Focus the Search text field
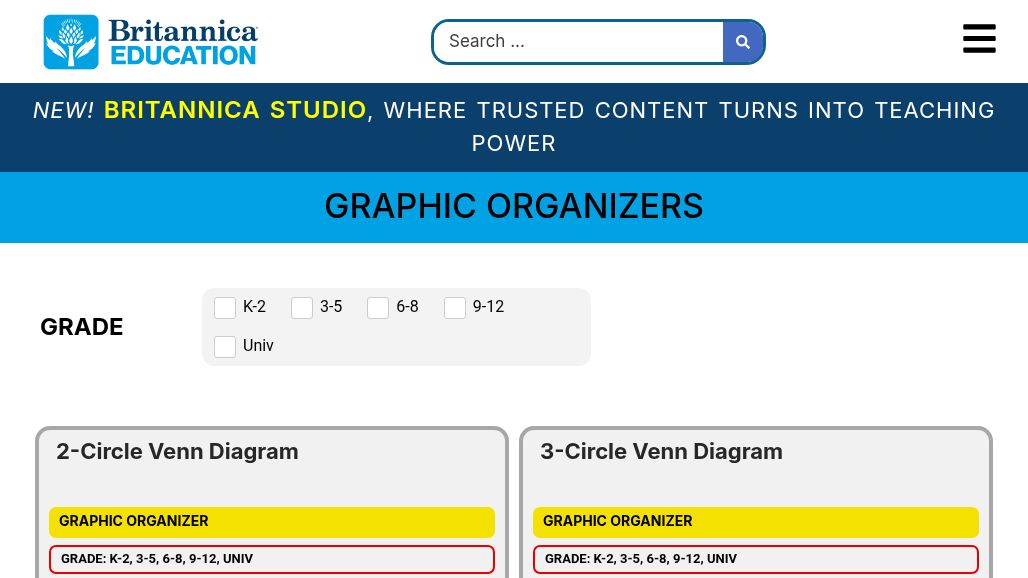 (x=579, y=42)
